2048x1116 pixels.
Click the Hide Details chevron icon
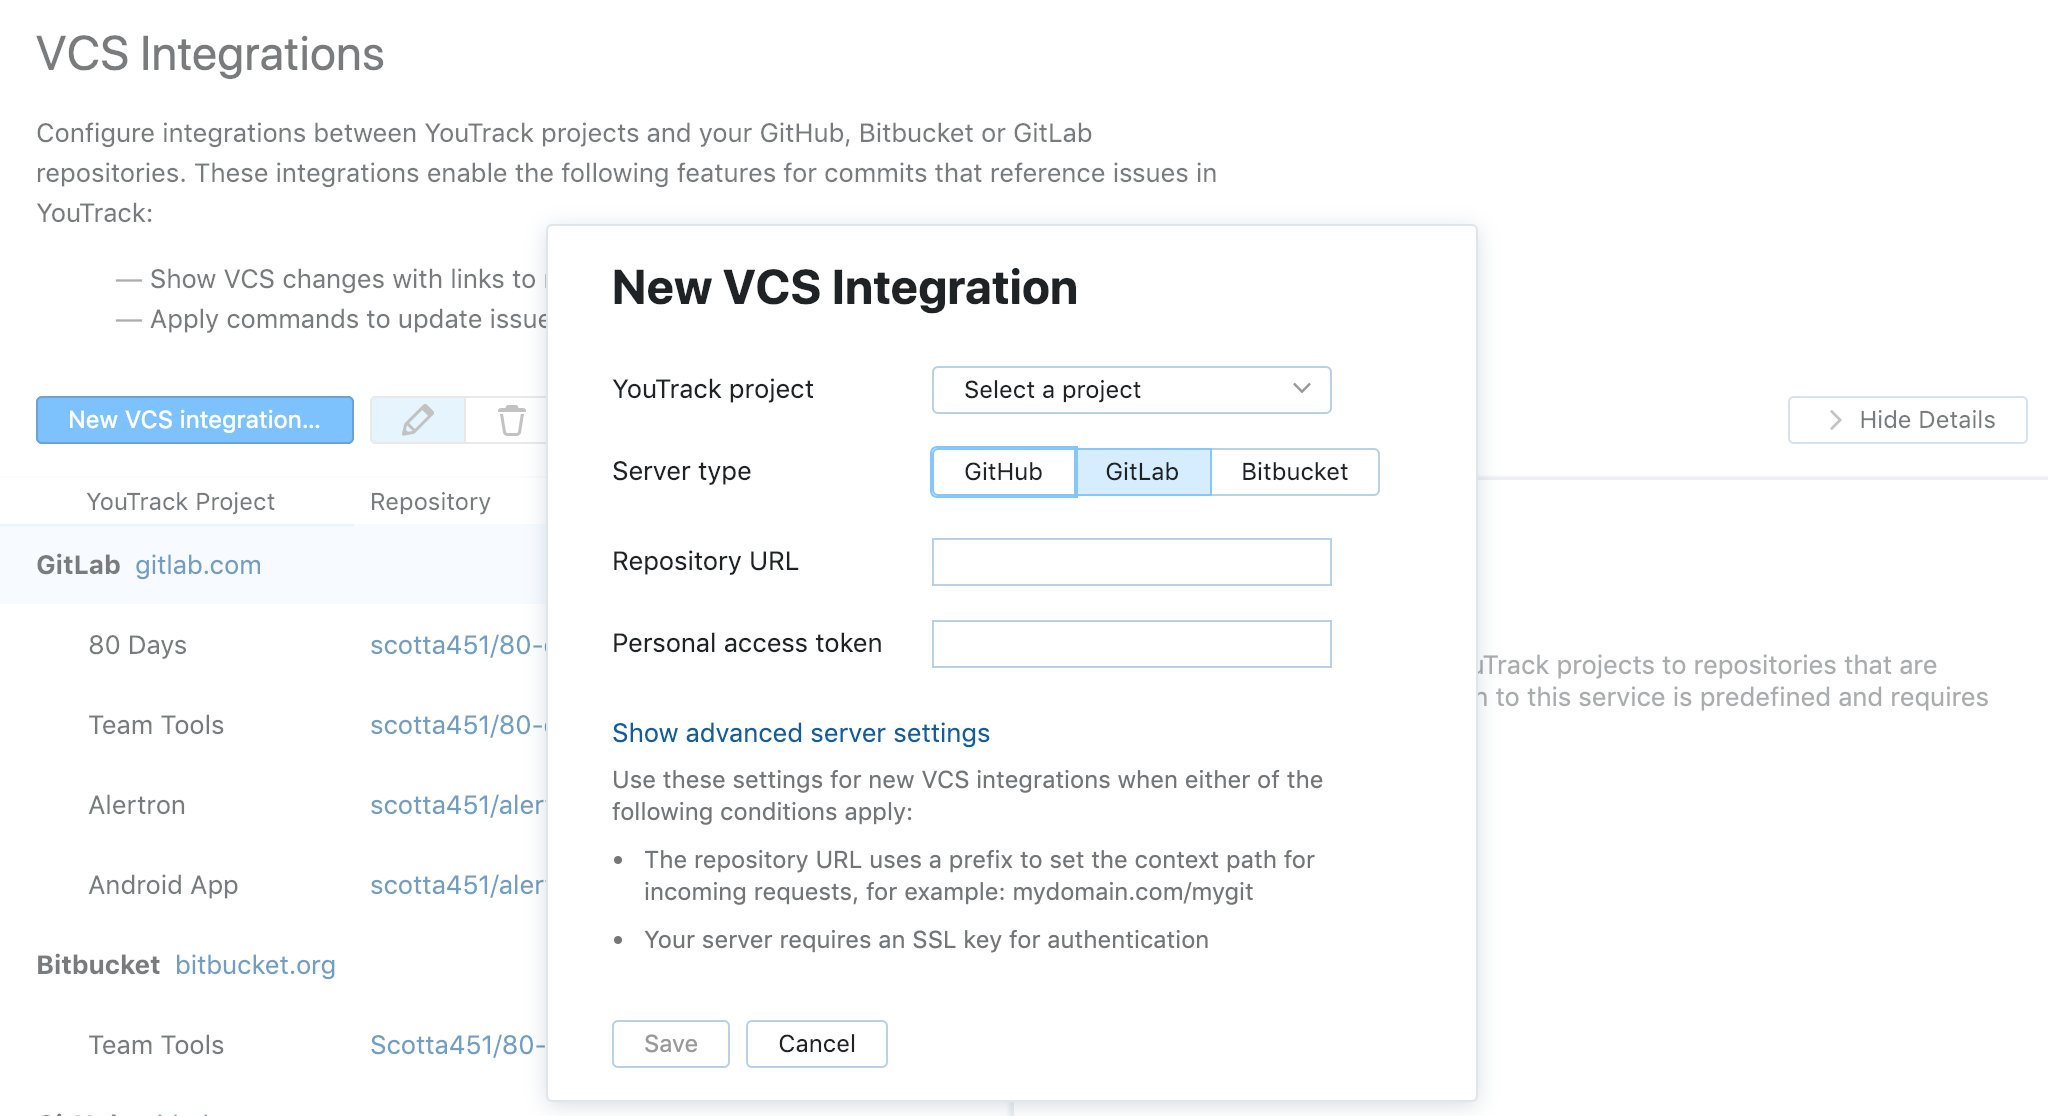[1835, 420]
